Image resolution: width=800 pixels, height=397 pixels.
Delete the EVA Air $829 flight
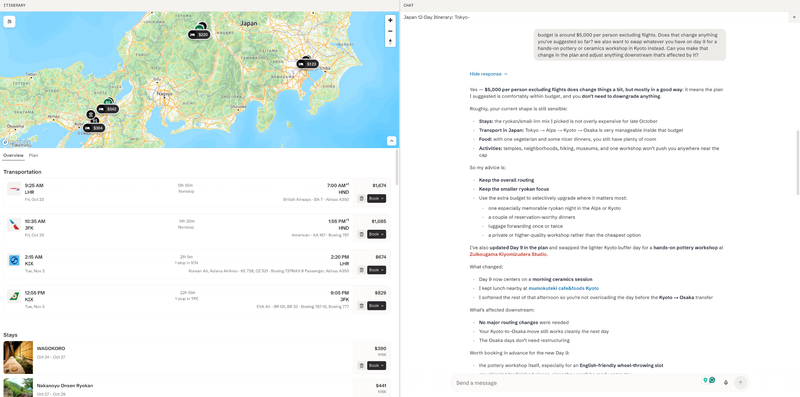361,305
